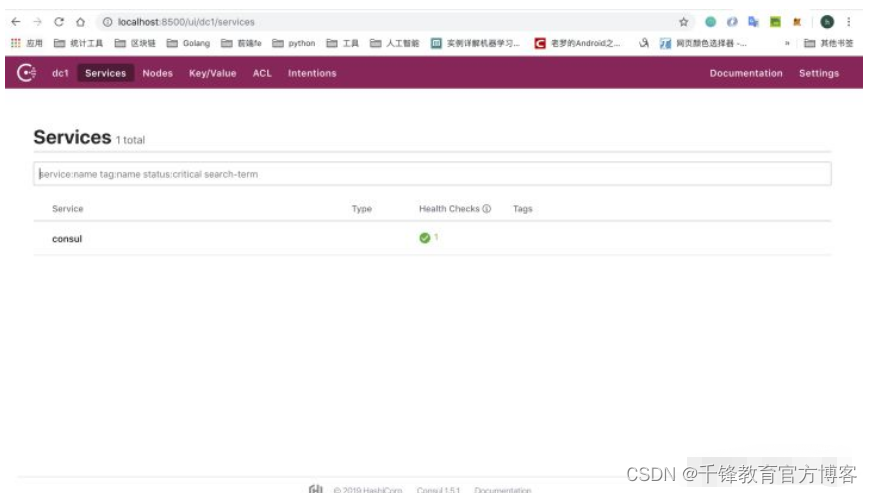The width and height of the screenshot is (872, 493).
Task: Open the 人工智能 bookmark folder
Action: click(x=395, y=43)
